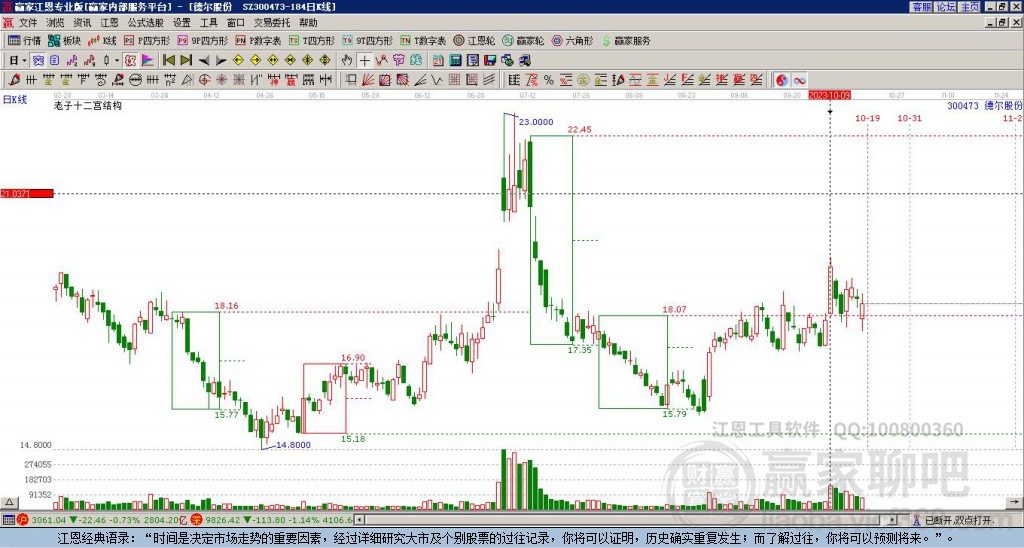Click the 300473 德尔股份 stock label
This screenshot has width=1024, height=548.
pos(985,105)
